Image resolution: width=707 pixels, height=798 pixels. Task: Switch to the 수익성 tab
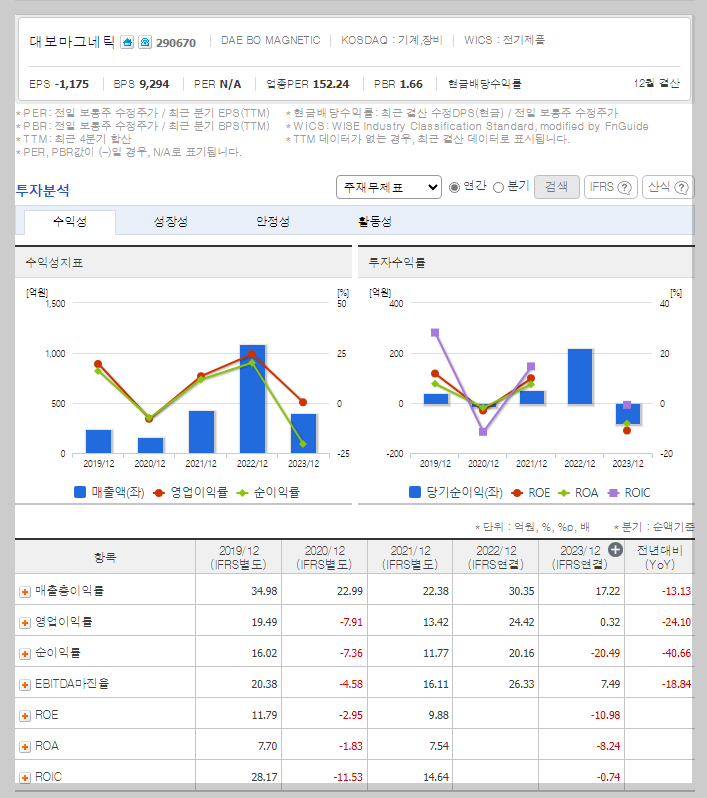tap(70, 222)
